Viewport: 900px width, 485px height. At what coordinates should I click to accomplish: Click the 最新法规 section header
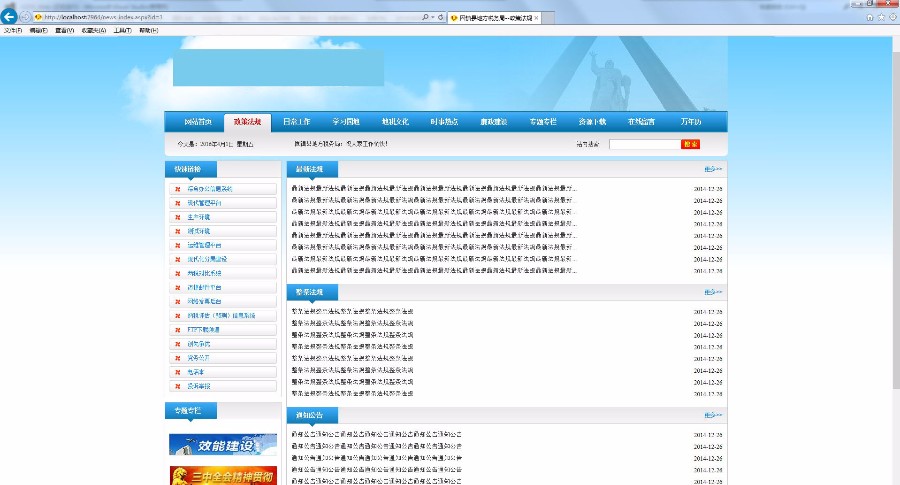[312, 169]
